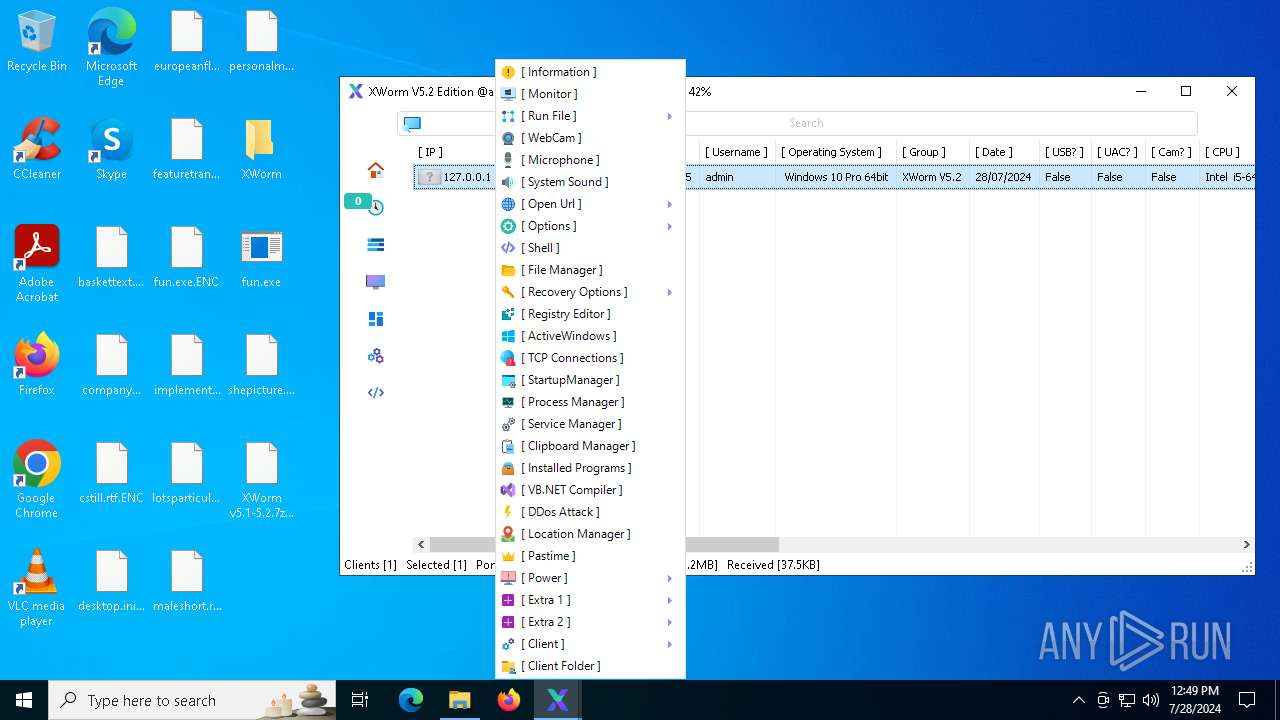This screenshot has width=1280, height=720.
Task: Click the Process Manager icon
Action: [508, 402]
